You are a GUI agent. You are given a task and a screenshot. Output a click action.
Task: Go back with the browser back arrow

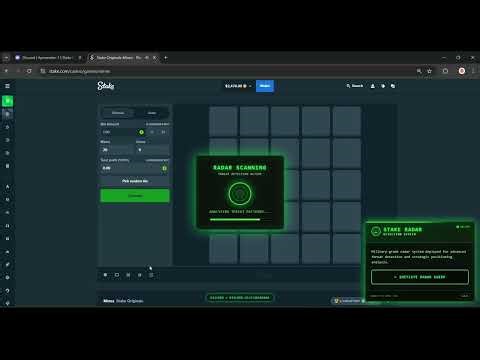pyautogui.click(x=6, y=71)
